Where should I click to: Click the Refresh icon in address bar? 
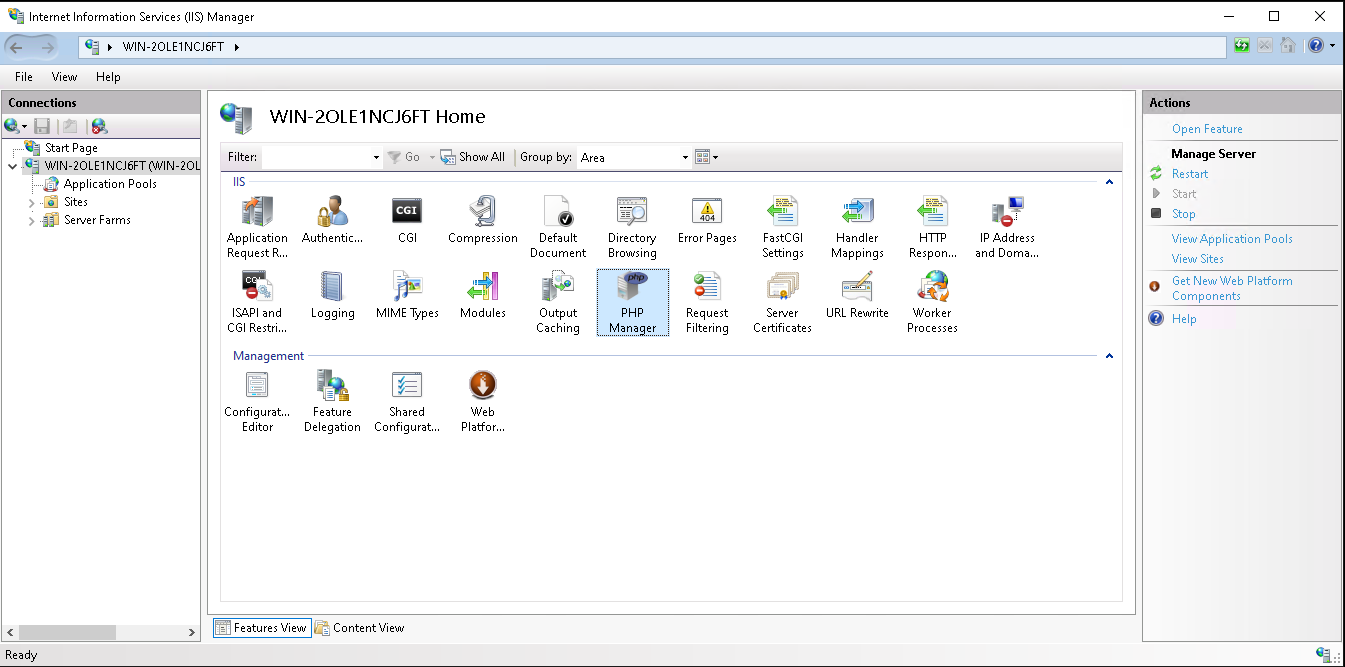pos(1241,46)
